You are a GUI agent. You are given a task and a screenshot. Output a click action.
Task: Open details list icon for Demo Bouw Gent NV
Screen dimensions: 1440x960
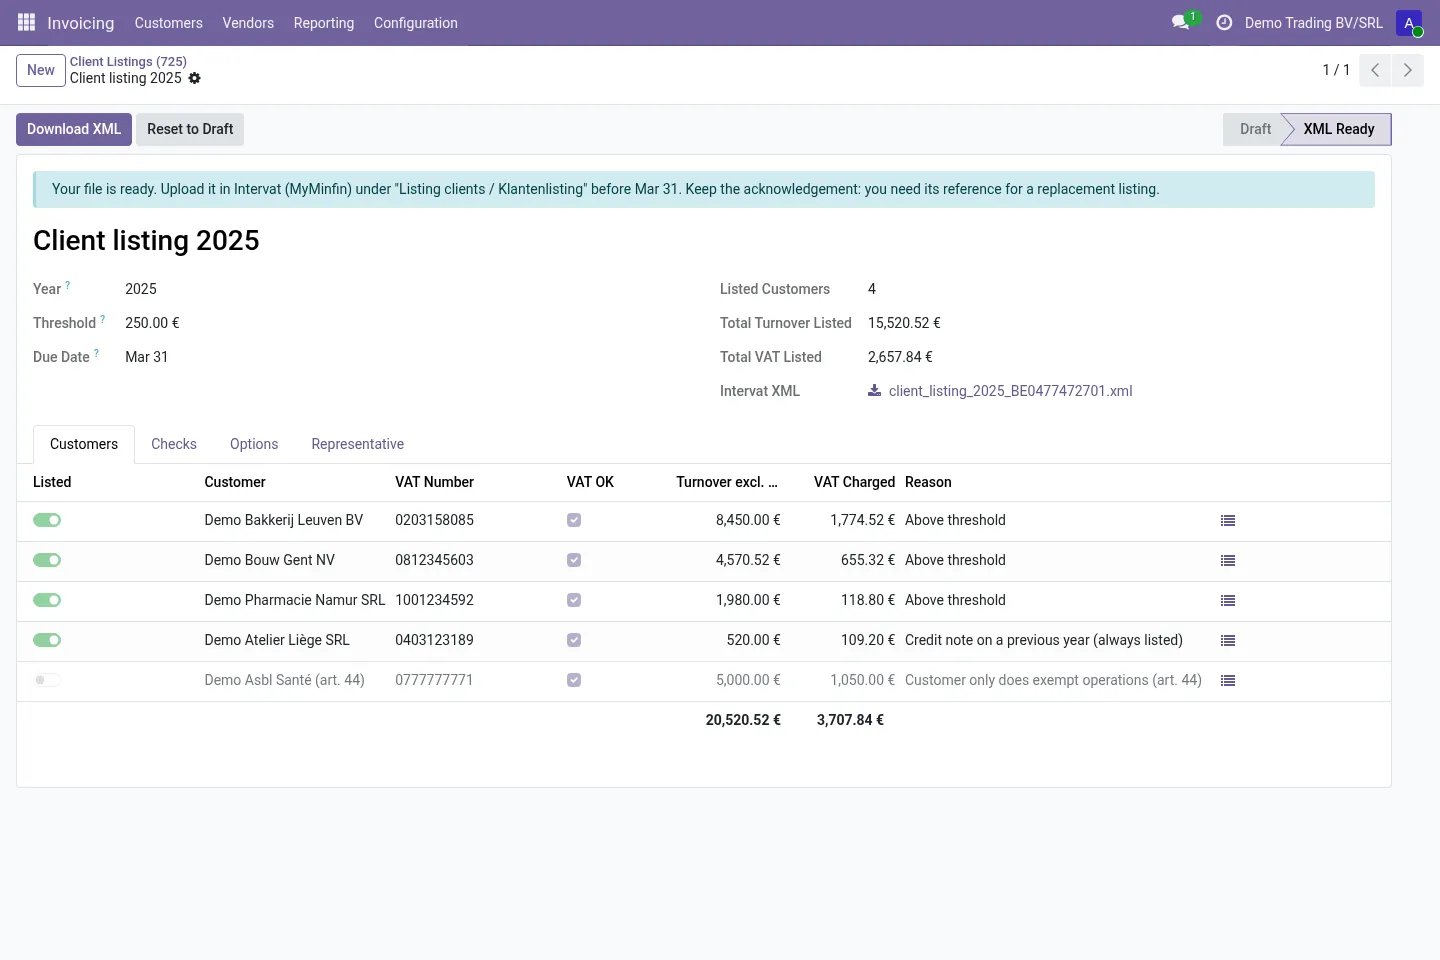(x=1228, y=561)
